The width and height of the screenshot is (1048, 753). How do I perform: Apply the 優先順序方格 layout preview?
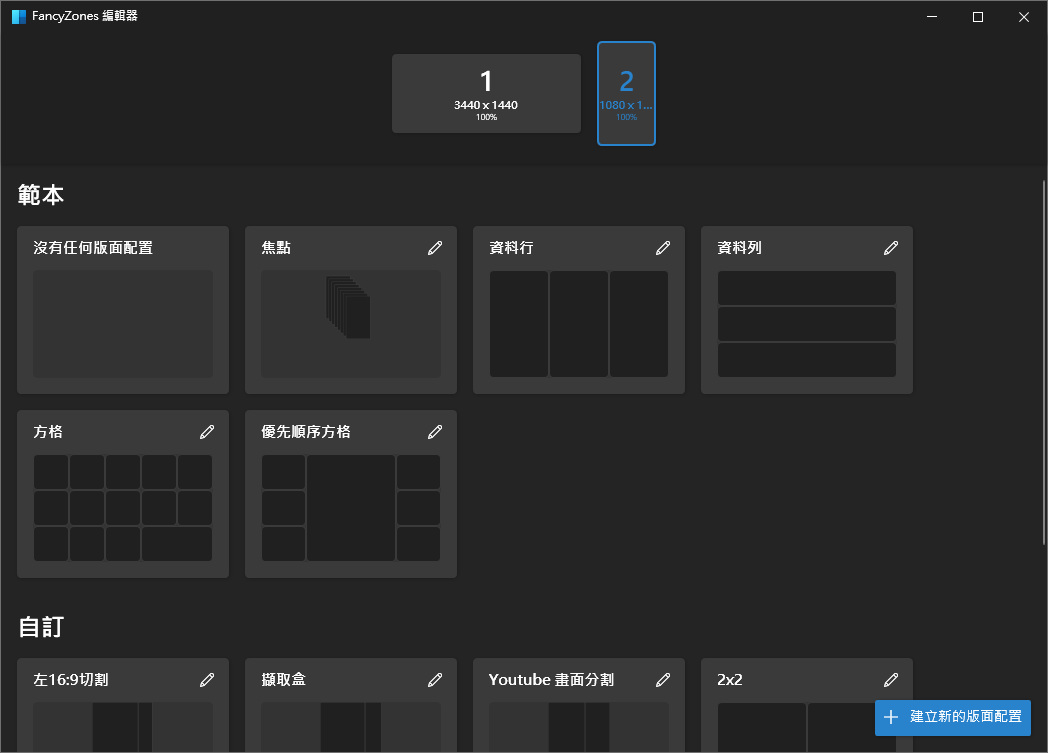click(x=350, y=505)
